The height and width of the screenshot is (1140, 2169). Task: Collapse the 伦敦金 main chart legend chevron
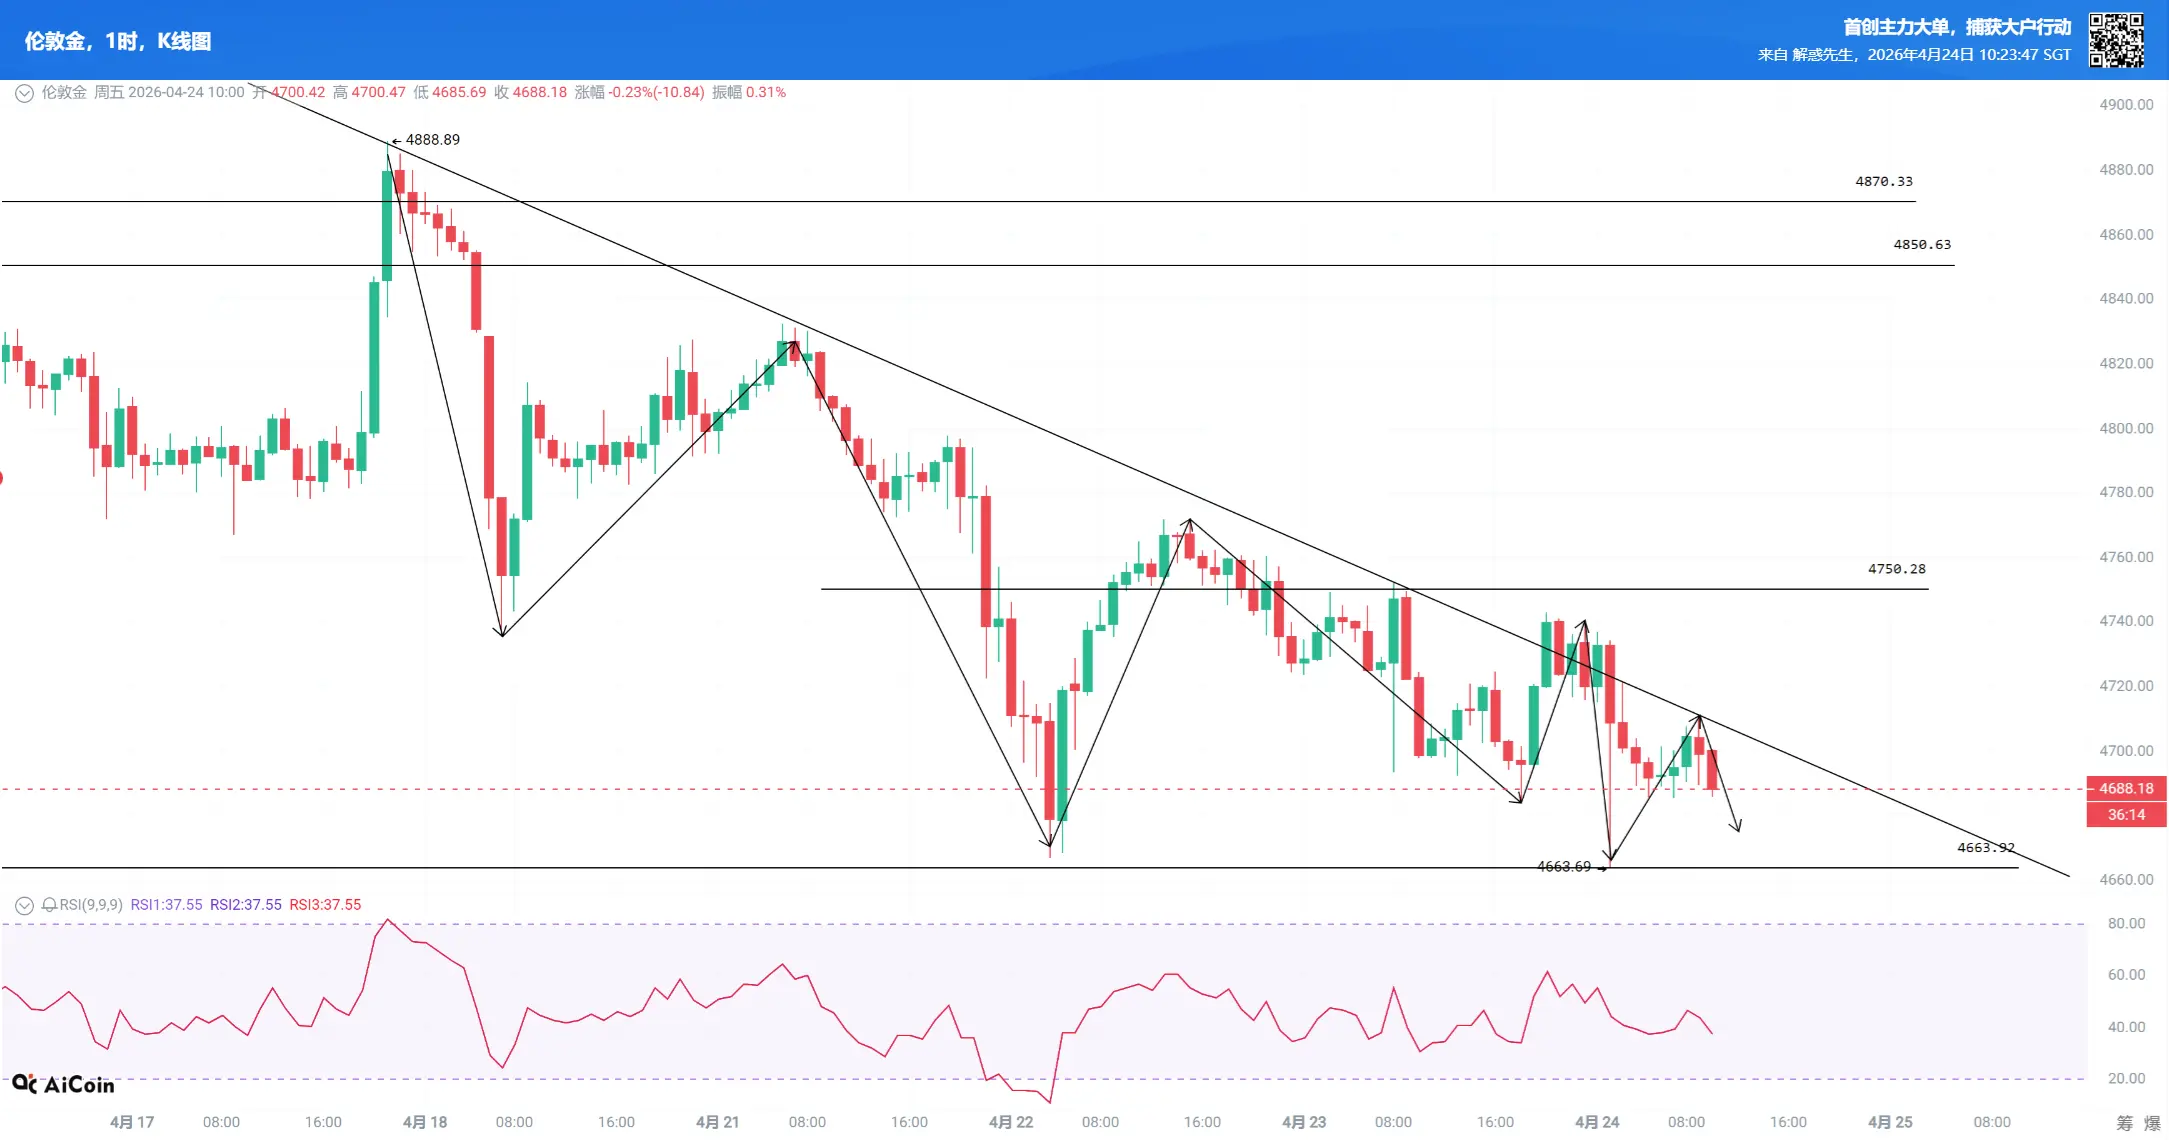24,93
